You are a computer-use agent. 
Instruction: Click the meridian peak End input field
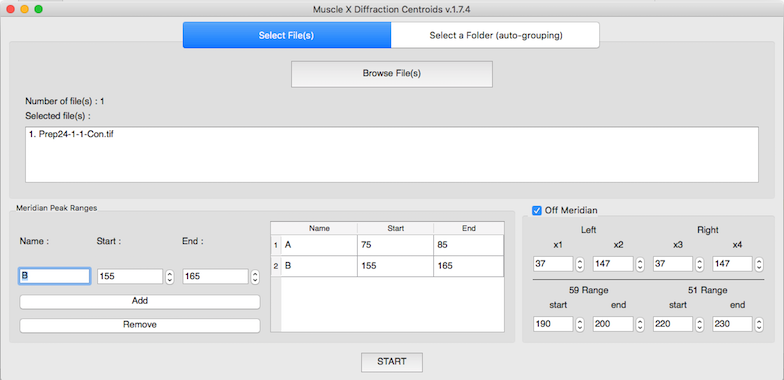click(216, 276)
